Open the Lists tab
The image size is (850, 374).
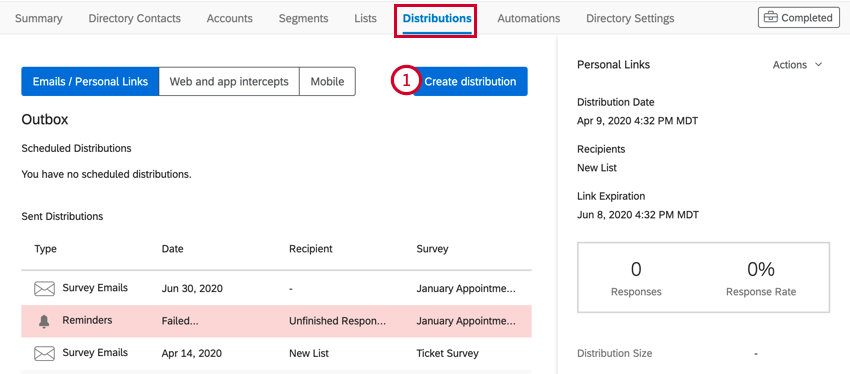click(365, 18)
